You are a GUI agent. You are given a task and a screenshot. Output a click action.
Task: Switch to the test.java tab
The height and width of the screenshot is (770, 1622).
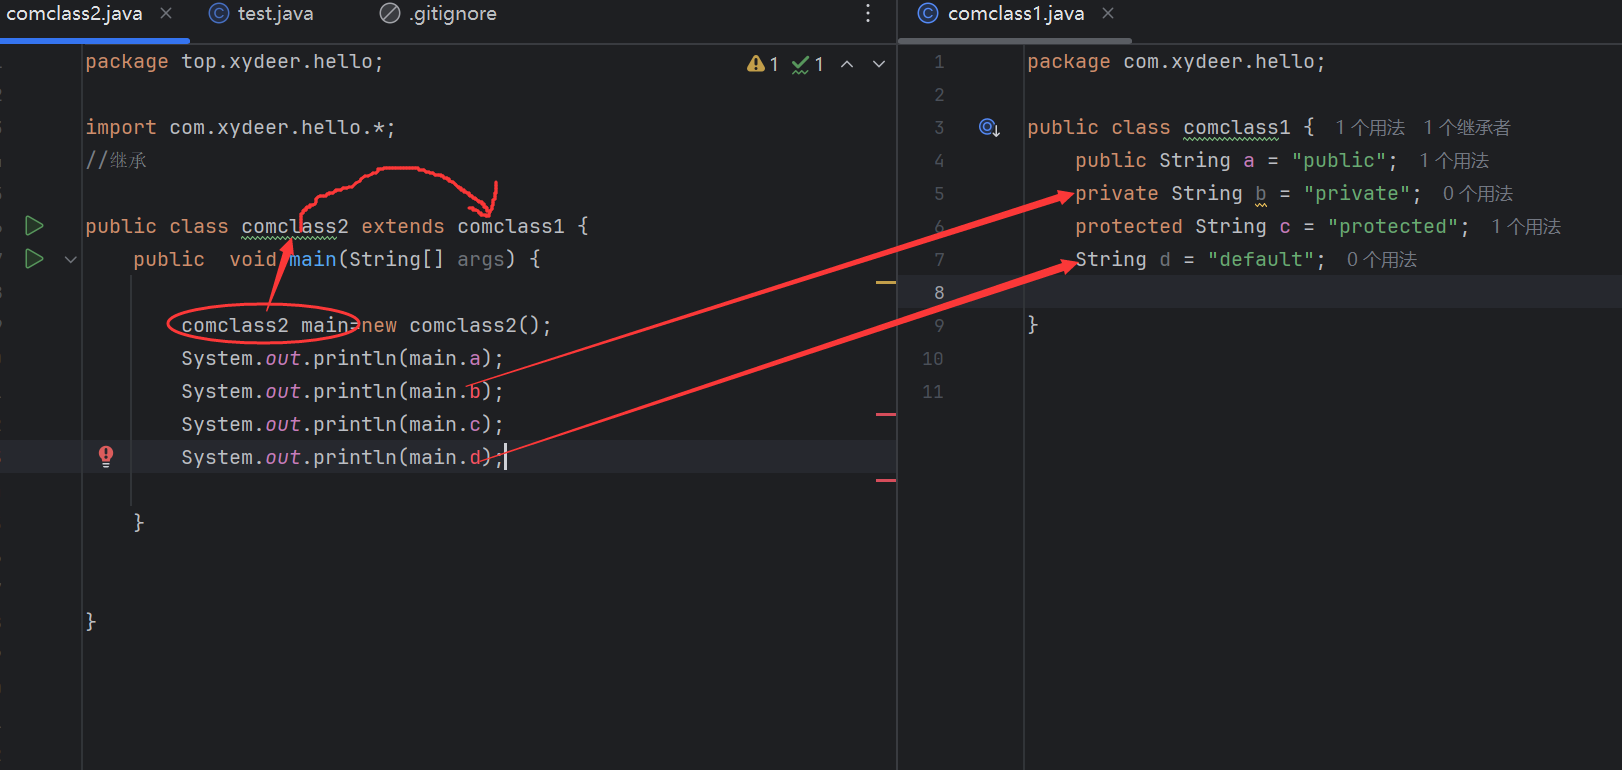[x=262, y=14]
